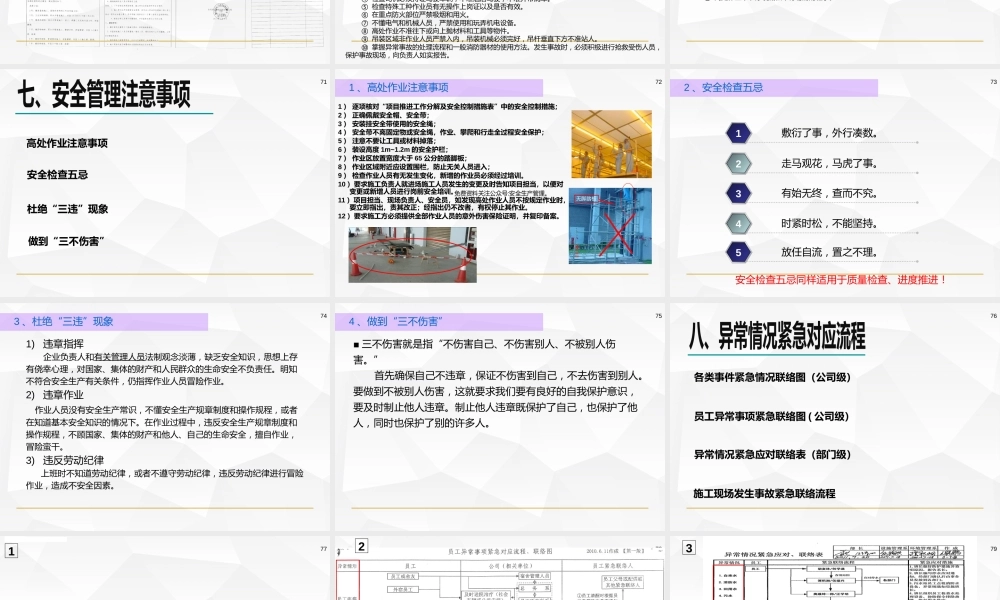
Task: Click the paragraph starting 作业人员没有安全生产常识
Action: [x=162, y=428]
